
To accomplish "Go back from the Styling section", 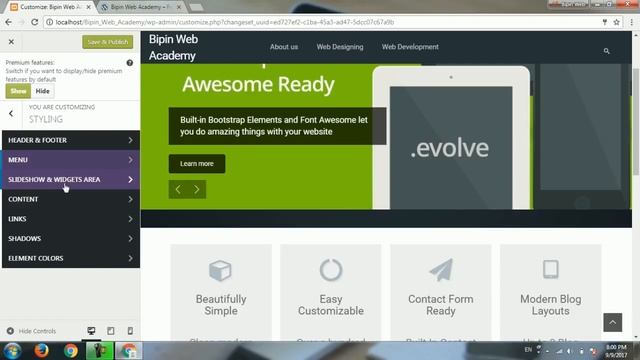I will (11, 113).
